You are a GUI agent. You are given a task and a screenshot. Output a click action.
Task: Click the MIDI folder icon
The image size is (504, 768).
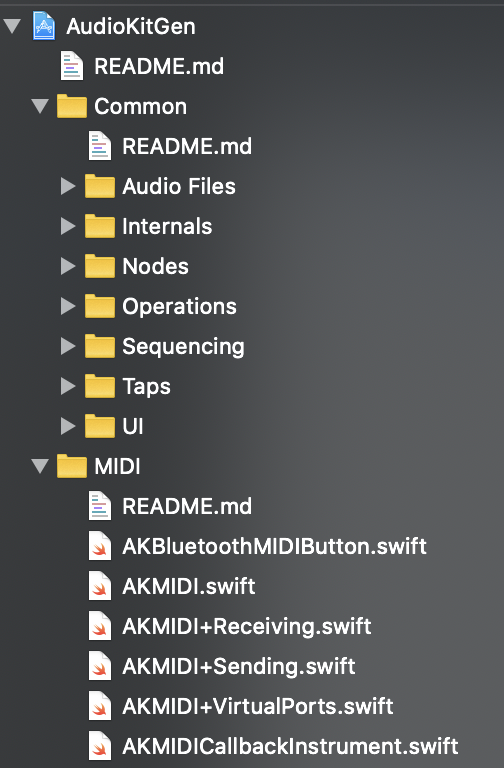click(72, 466)
